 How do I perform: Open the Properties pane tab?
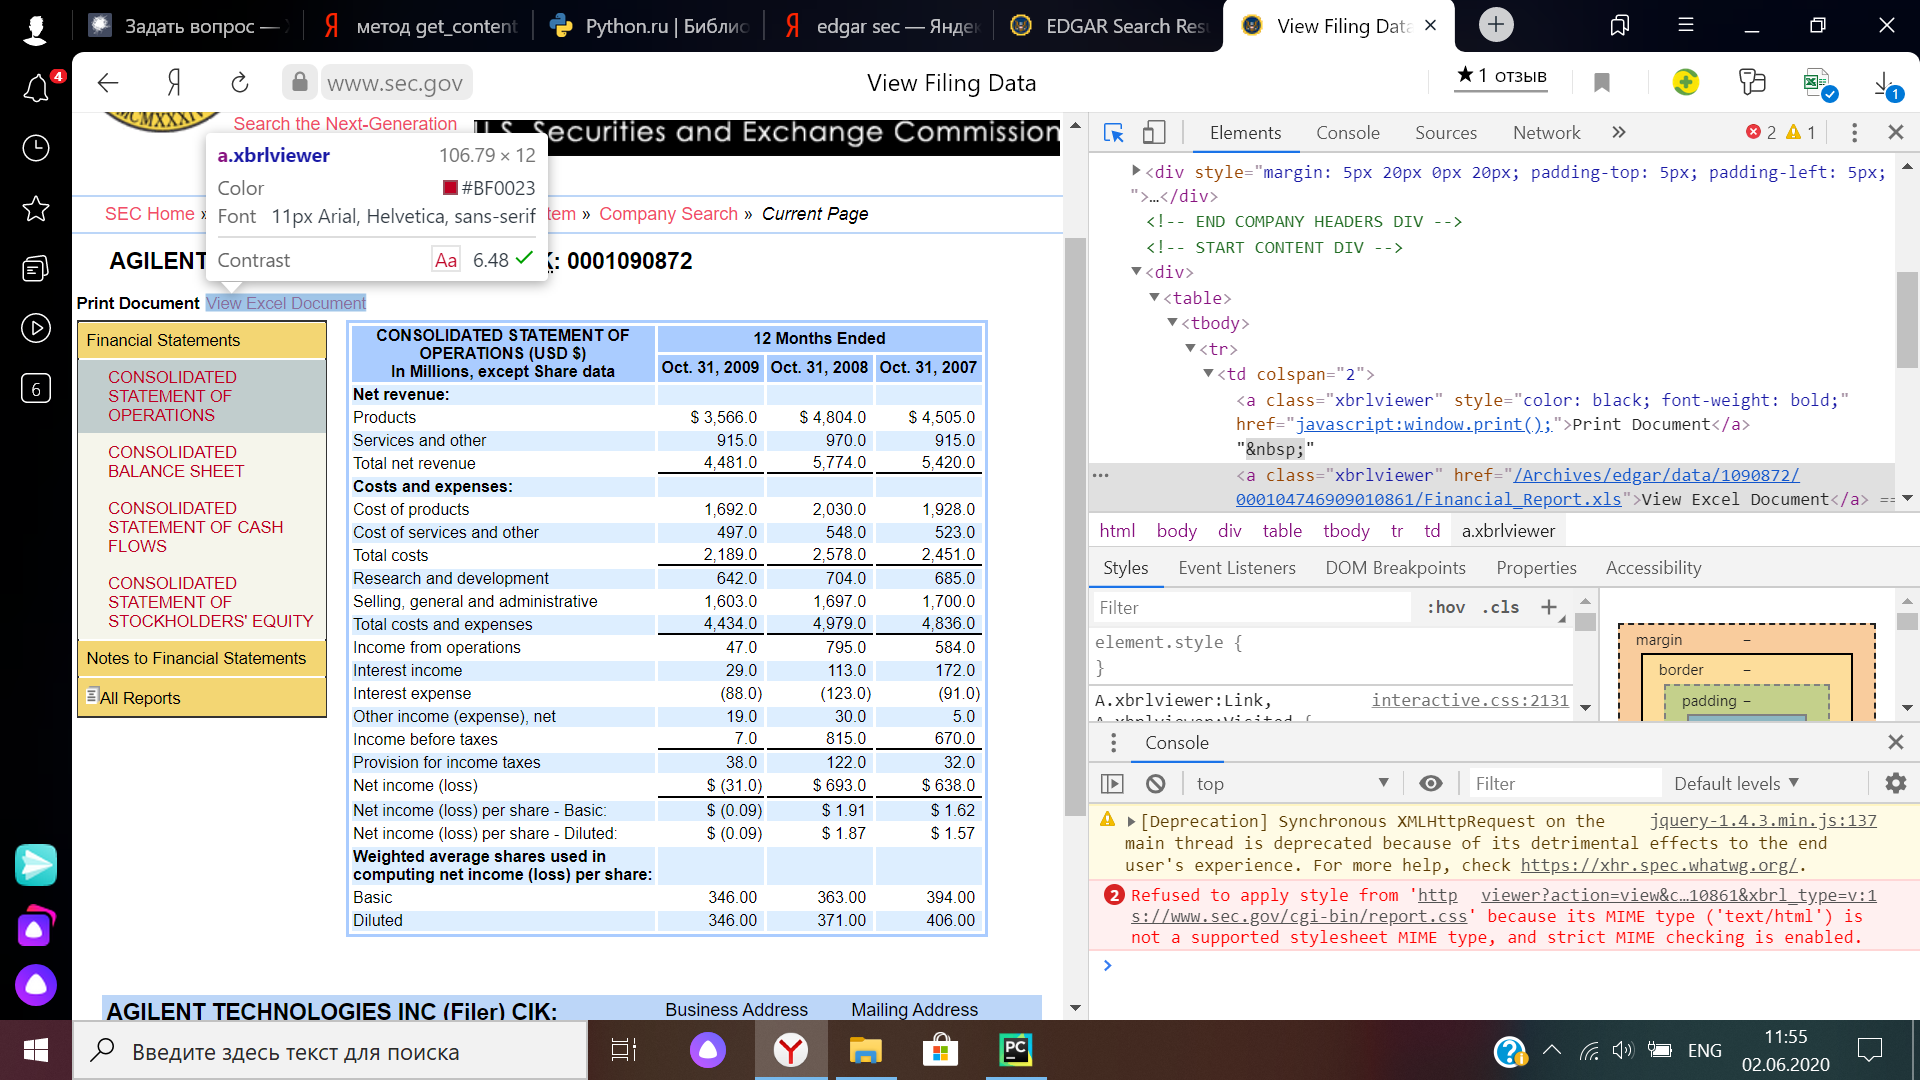point(1536,568)
